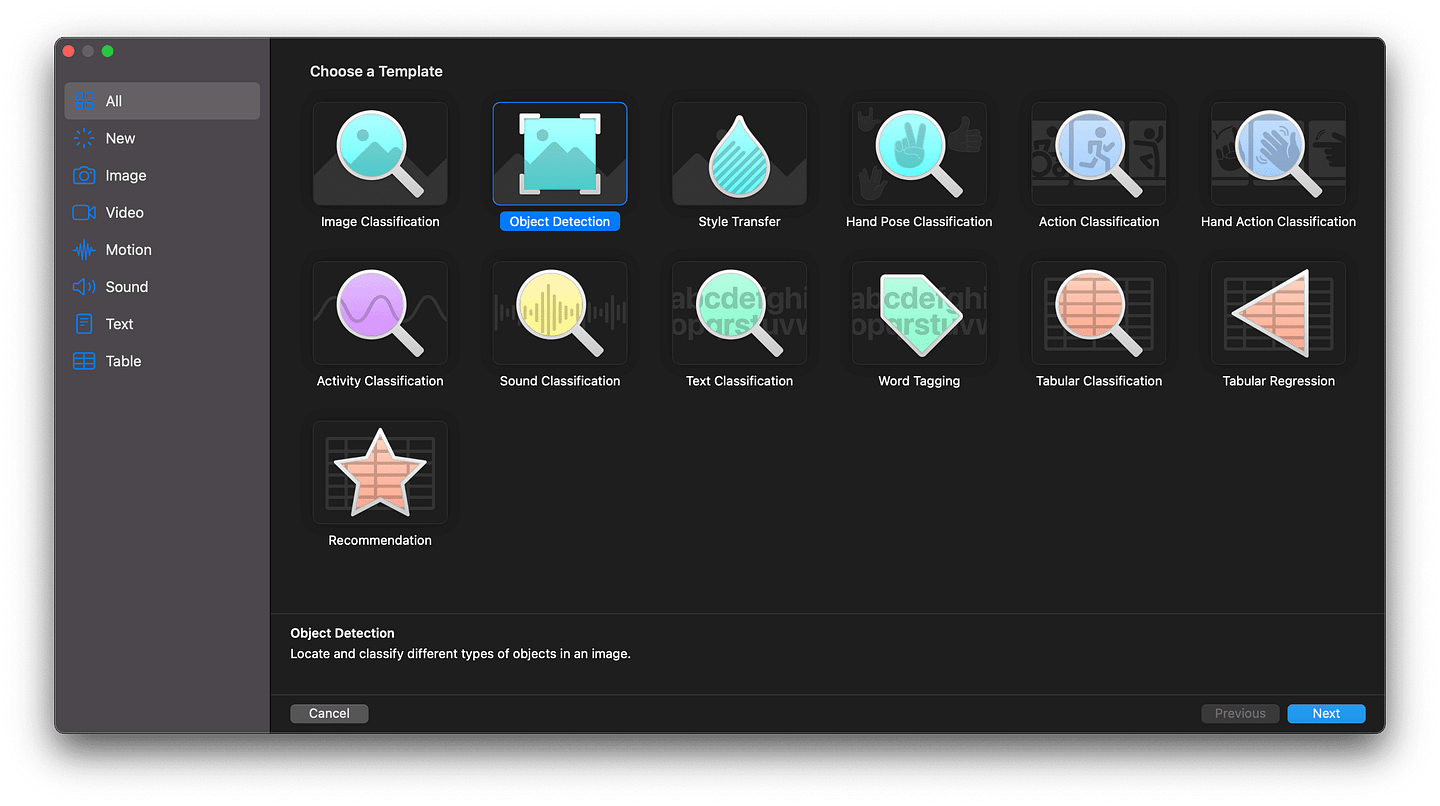Screen dimensions: 1440x806
Task: Select Hand Action Classification template icon
Action: pyautogui.click(x=1278, y=154)
